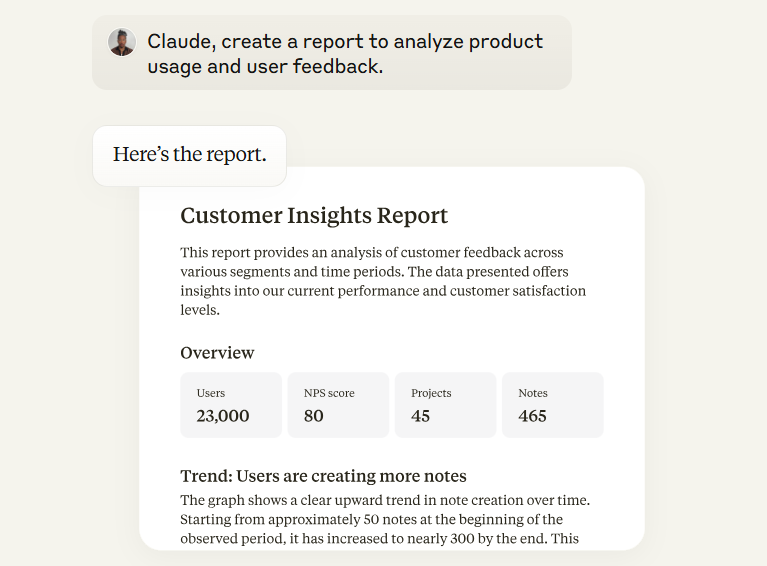Viewport: 767px width, 566px height.
Task: Open the Notes stat card
Action: [x=552, y=405]
